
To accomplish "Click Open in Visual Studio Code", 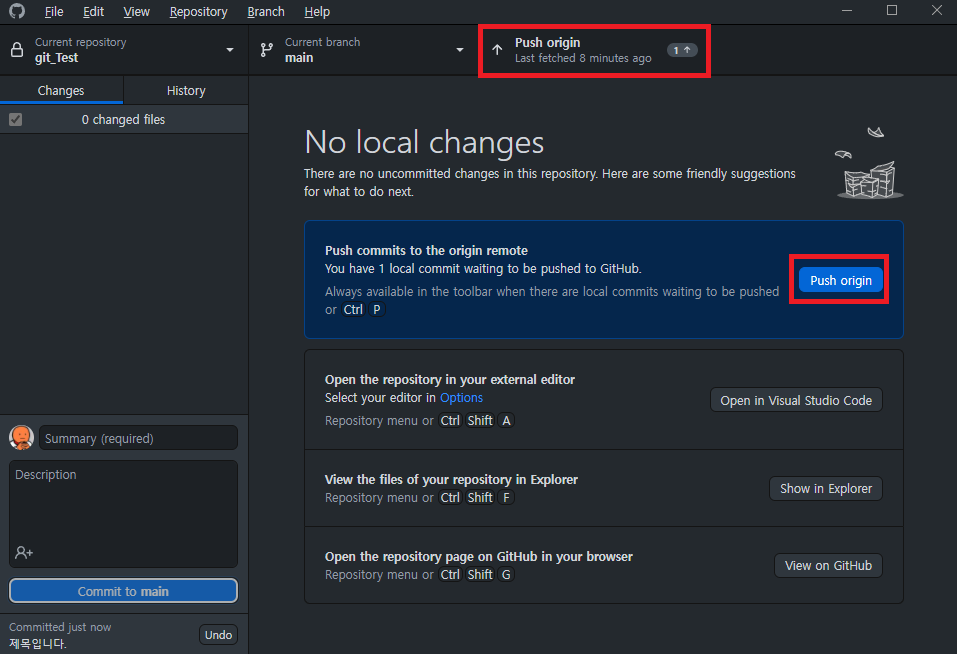I will point(796,400).
